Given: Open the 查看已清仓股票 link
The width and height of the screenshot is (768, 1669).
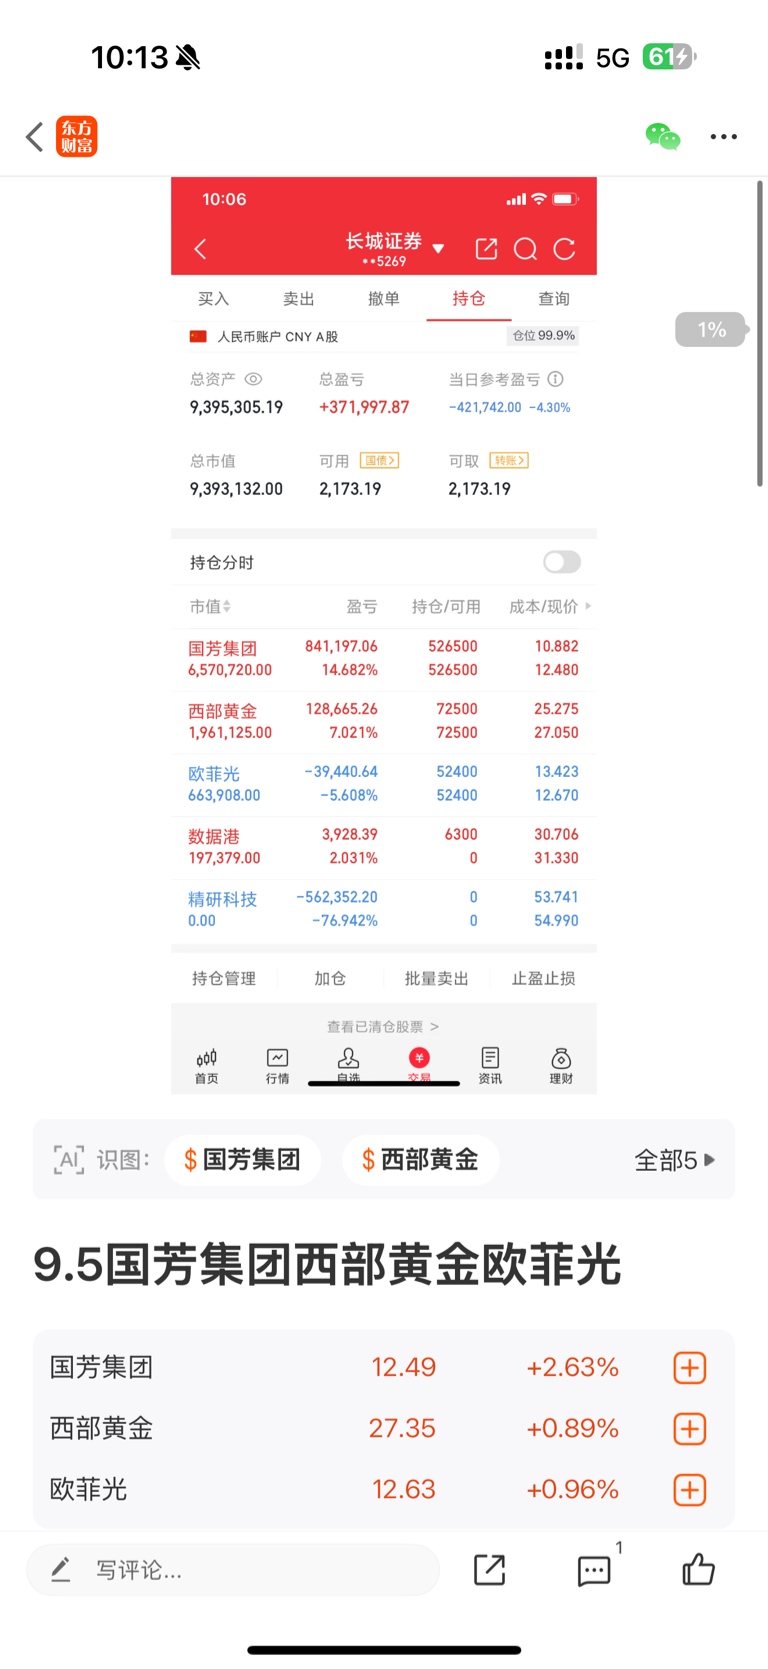Looking at the screenshot, I should pos(383,1027).
